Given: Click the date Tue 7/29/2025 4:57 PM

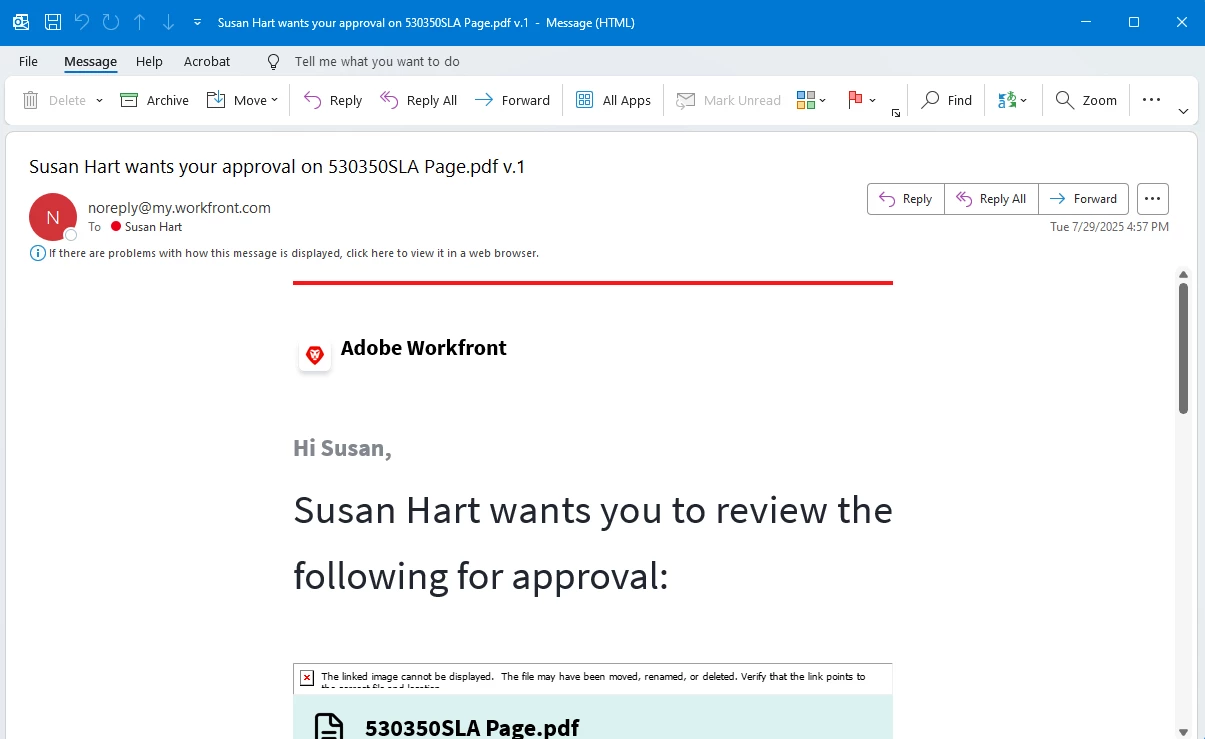Looking at the screenshot, I should 1109,227.
